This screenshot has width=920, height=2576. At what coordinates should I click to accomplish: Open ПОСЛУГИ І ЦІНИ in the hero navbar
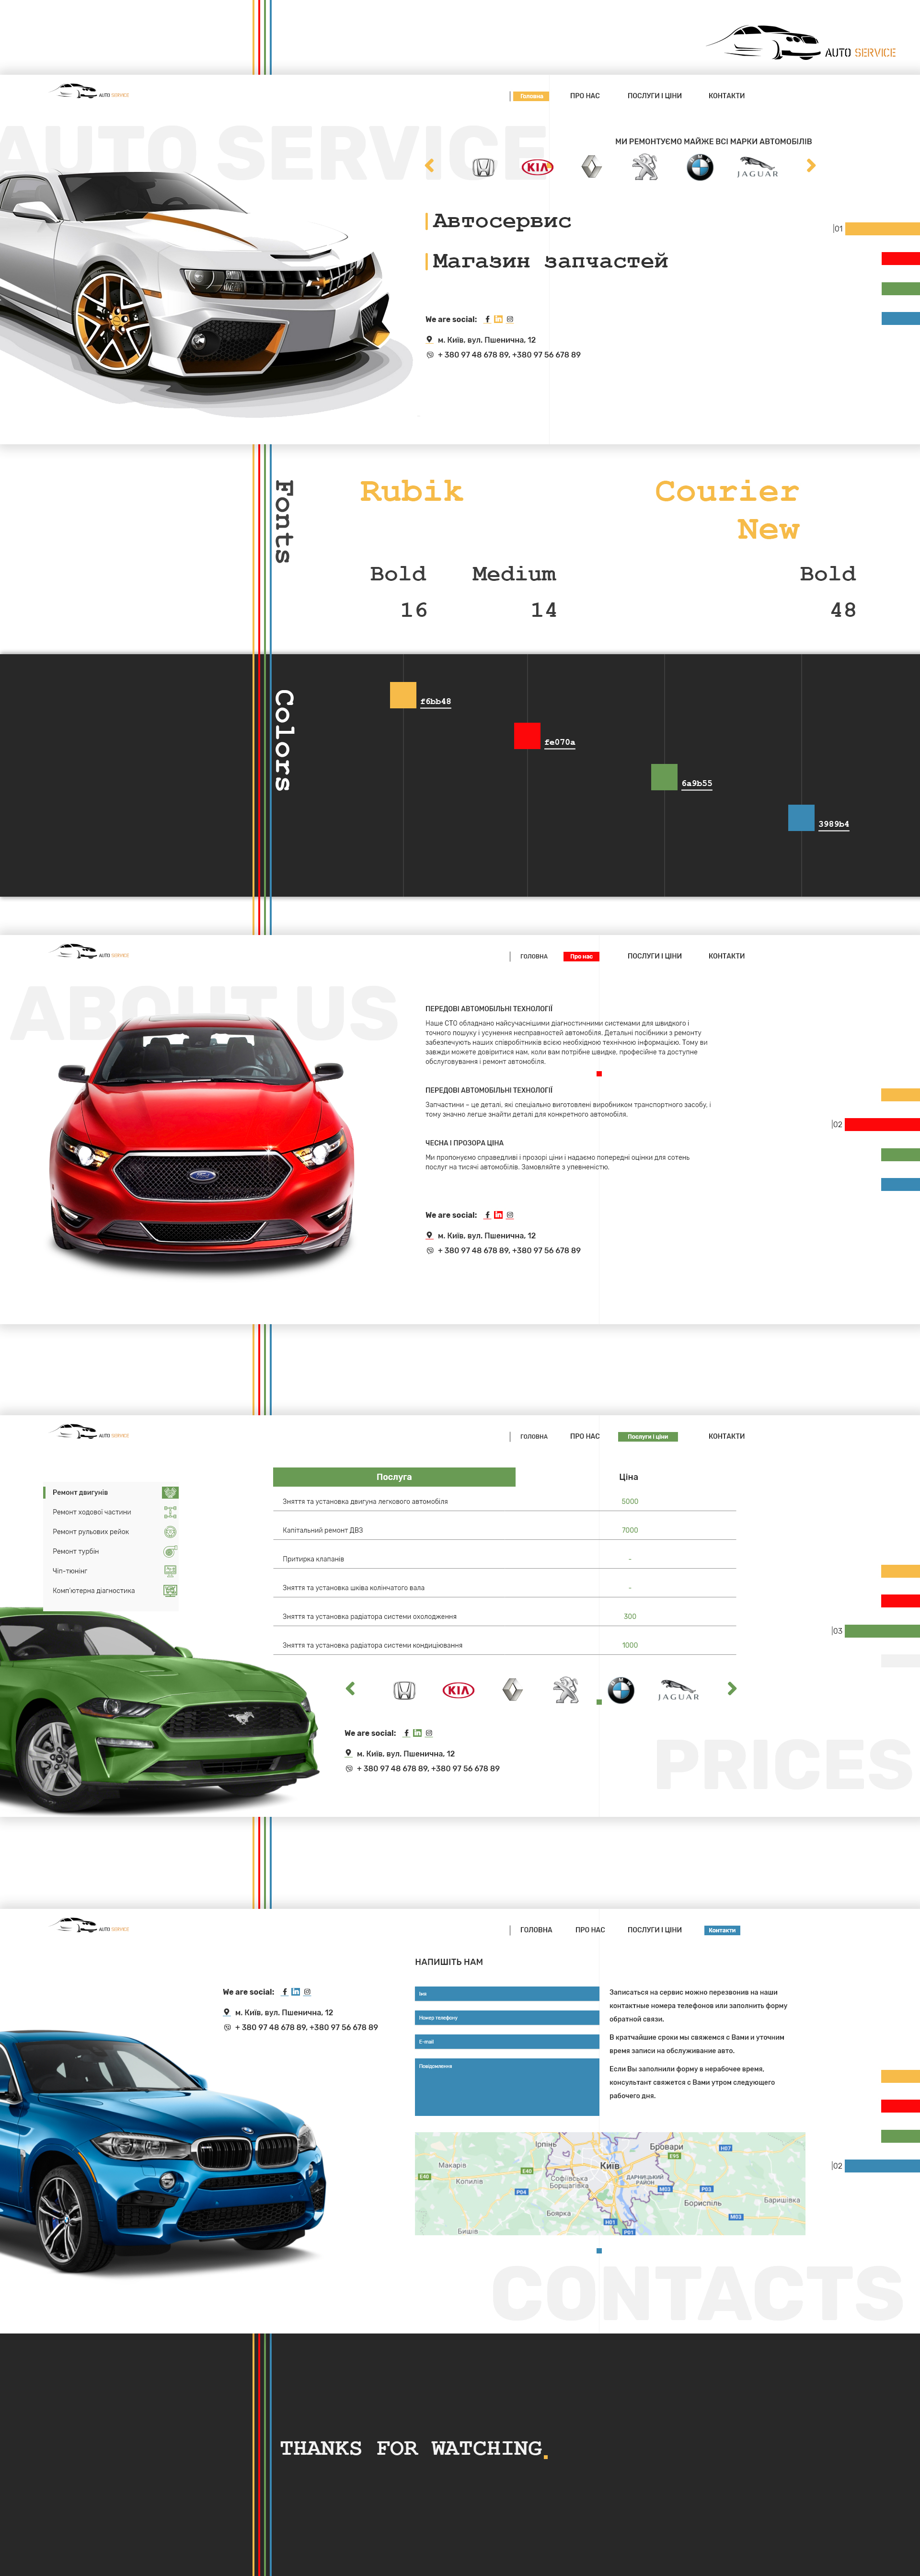(654, 96)
